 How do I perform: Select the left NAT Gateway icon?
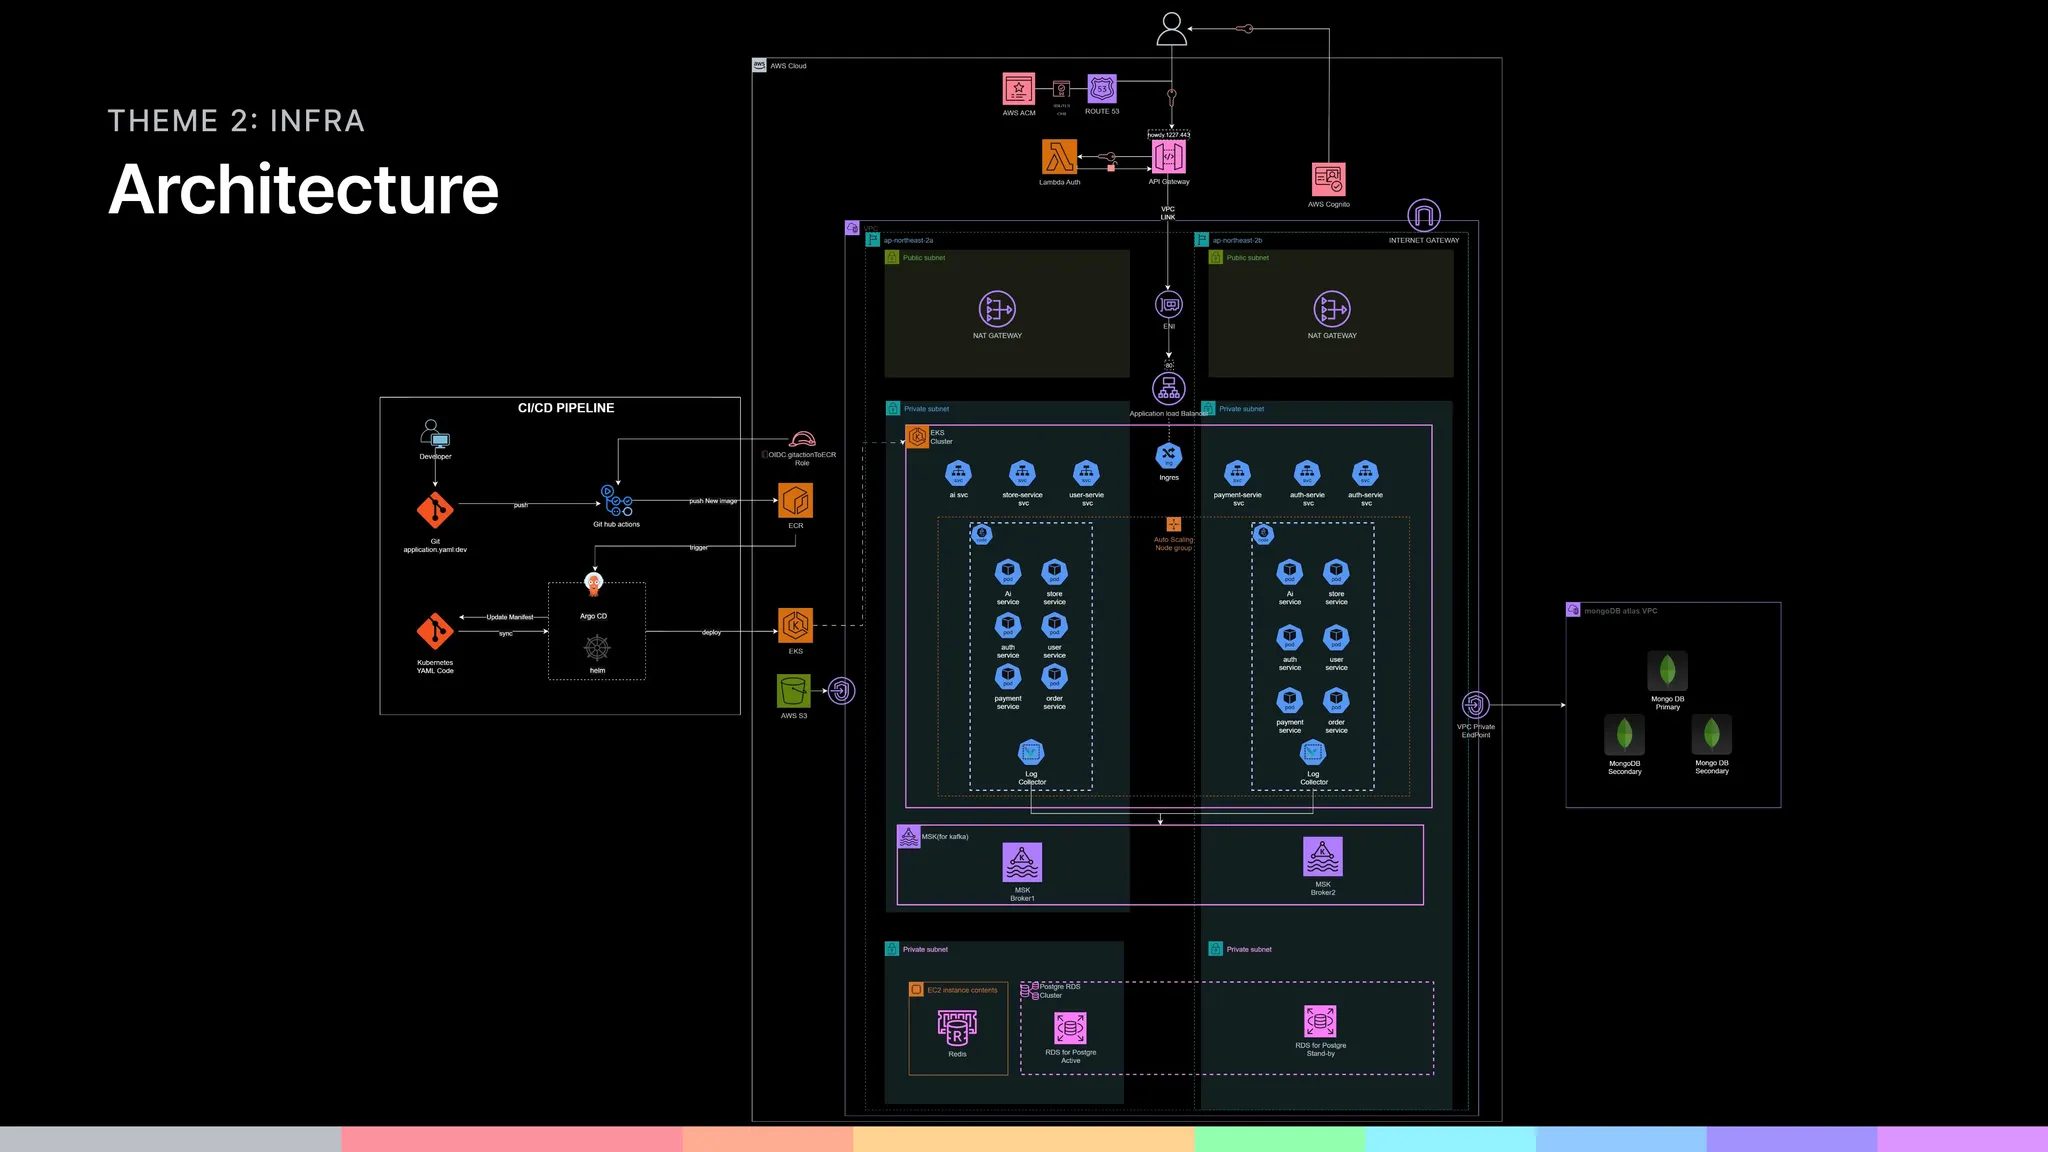[x=997, y=310]
